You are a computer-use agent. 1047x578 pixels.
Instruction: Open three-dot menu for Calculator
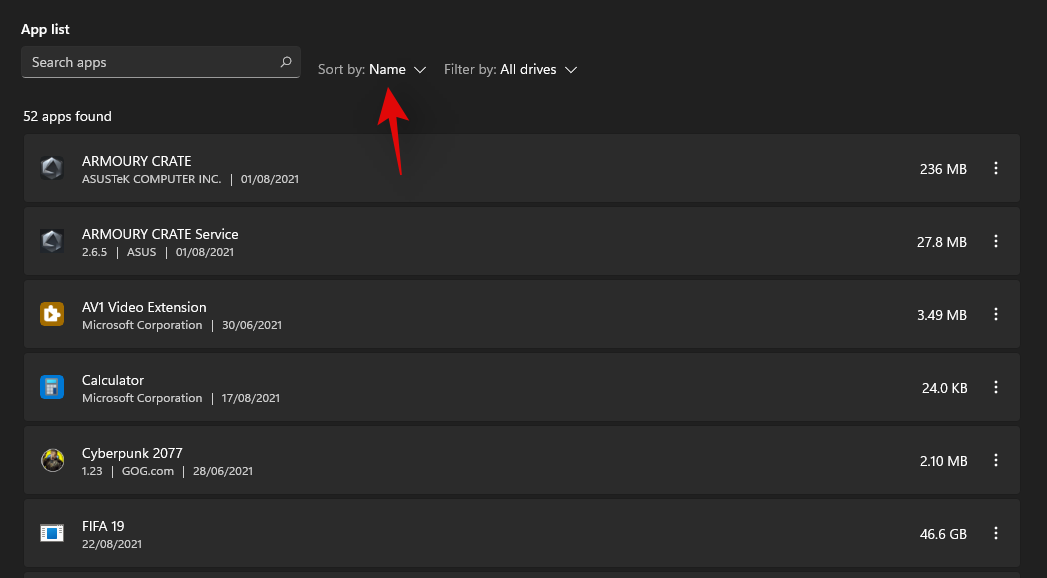(995, 388)
